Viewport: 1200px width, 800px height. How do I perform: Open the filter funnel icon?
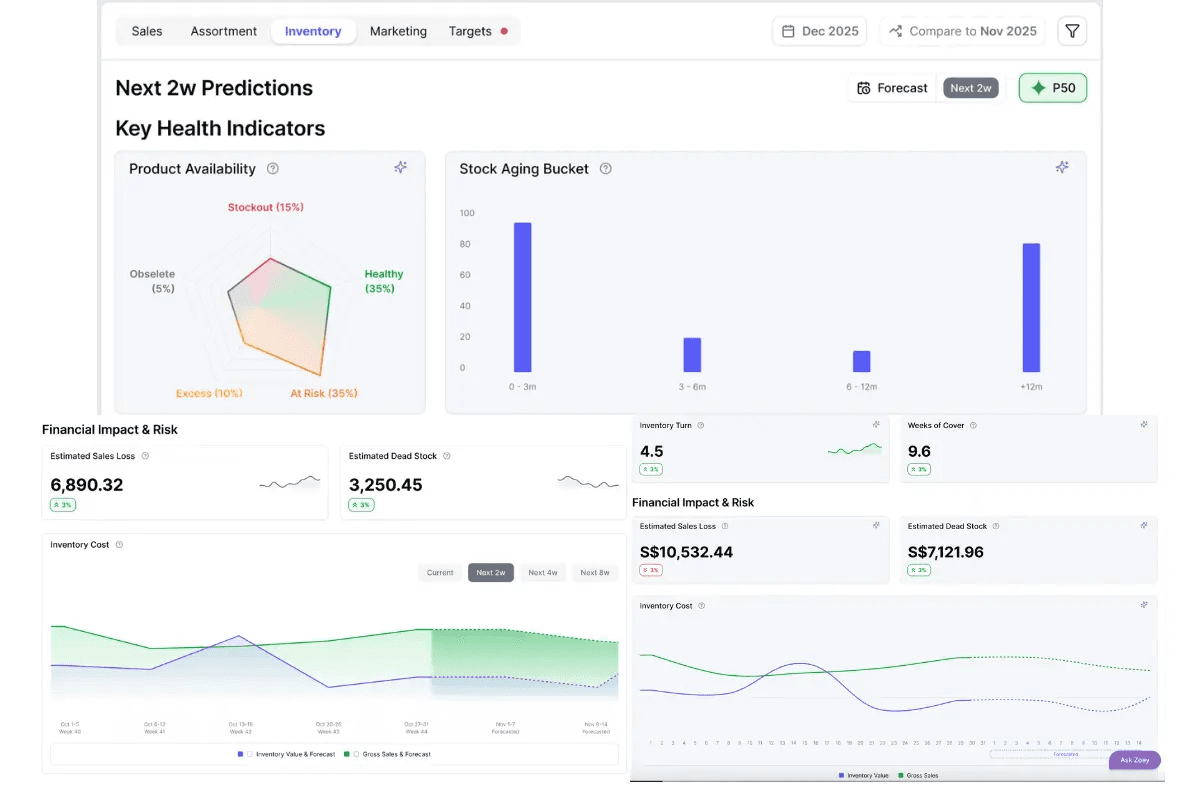1072,31
